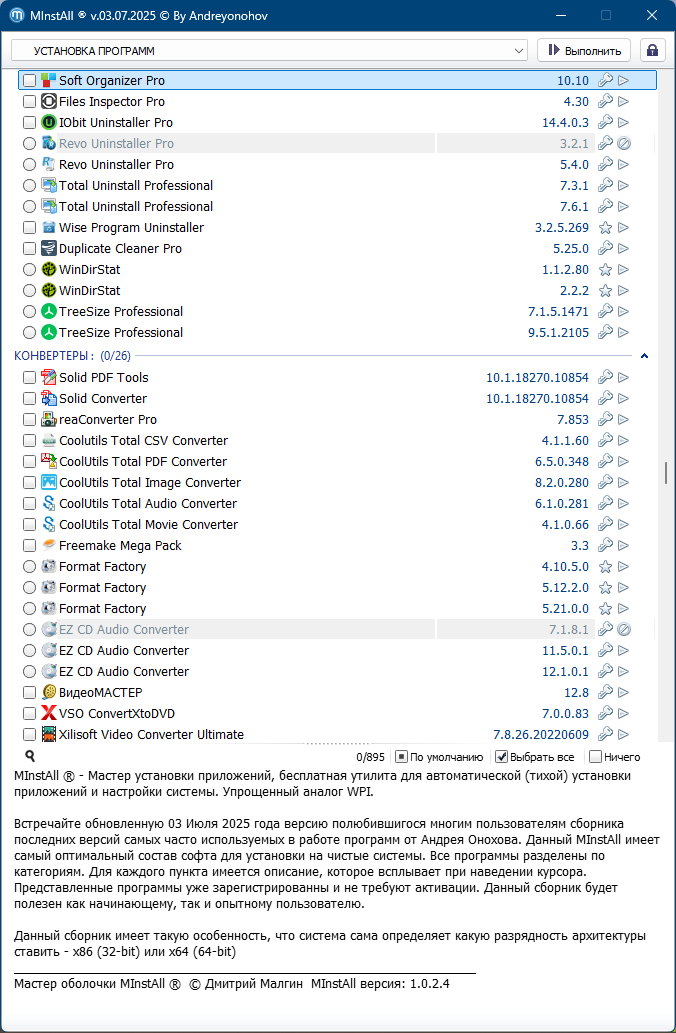The height and width of the screenshot is (1033, 676).
Task: Check the Wise Program Uninstaller checkbox
Action: click(29, 228)
